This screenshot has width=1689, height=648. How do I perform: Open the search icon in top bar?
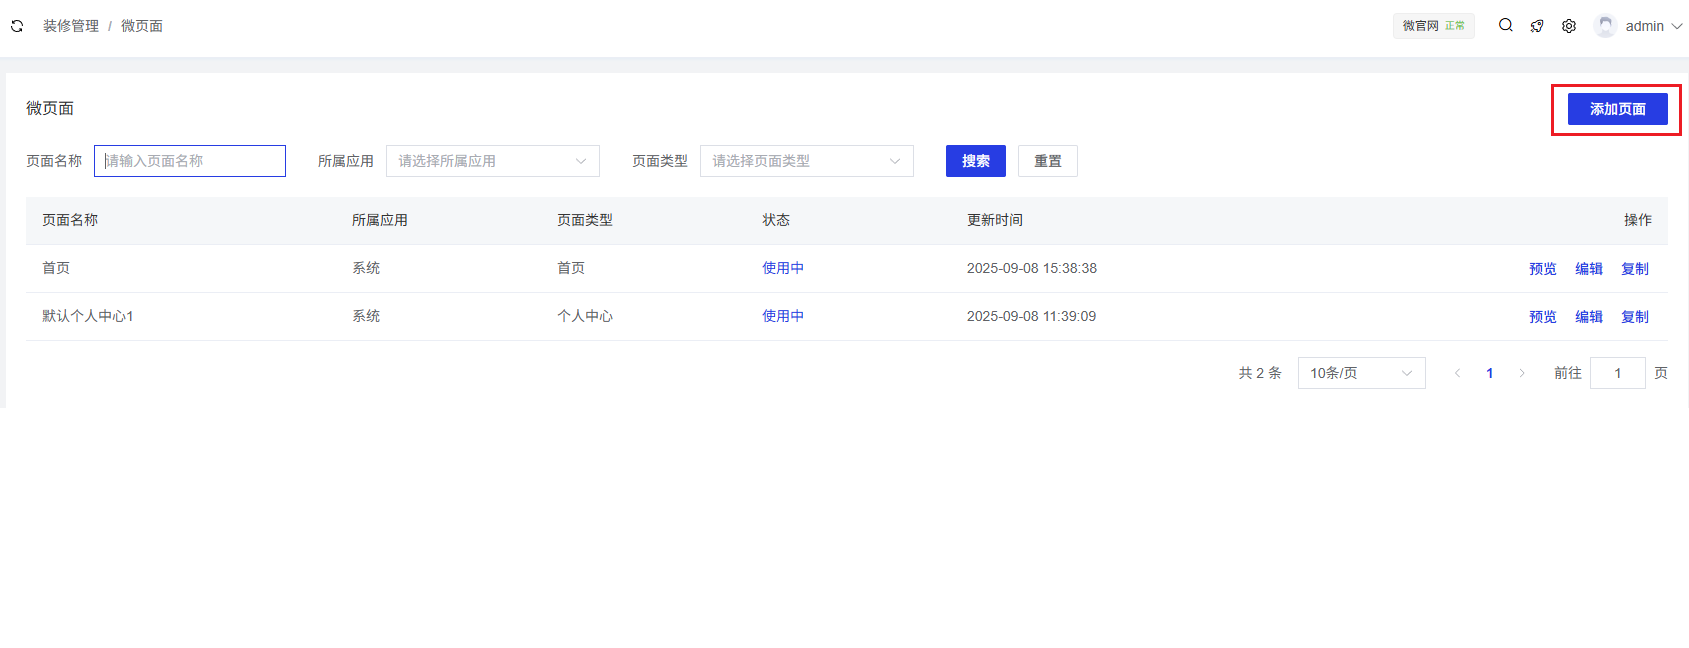pyautogui.click(x=1505, y=26)
